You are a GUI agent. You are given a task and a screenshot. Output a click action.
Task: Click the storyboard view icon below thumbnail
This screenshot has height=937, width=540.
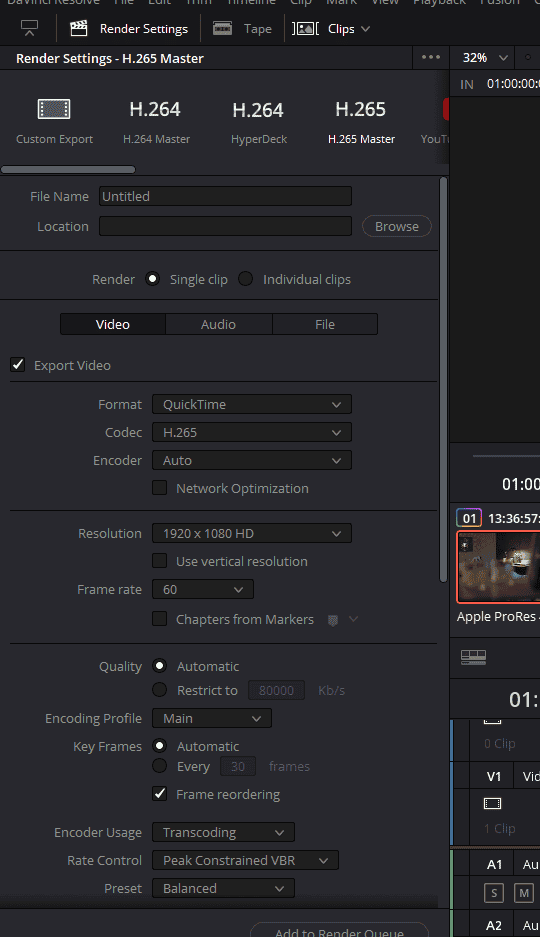click(474, 657)
